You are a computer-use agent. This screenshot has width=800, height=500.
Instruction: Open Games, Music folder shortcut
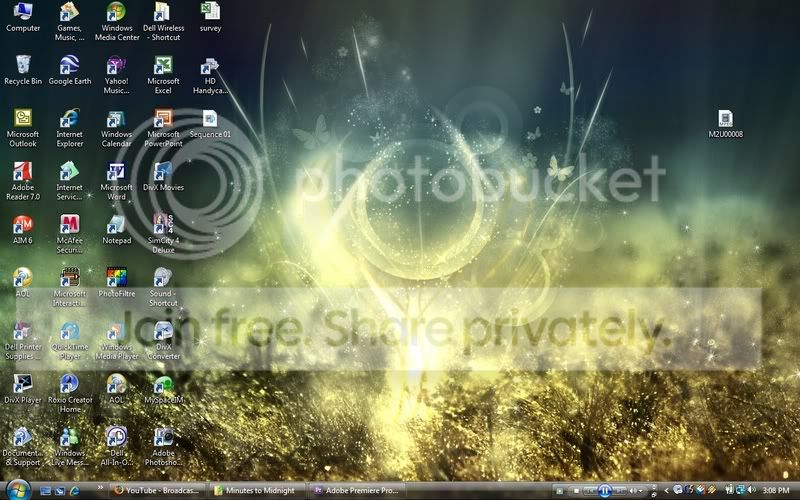(x=69, y=22)
